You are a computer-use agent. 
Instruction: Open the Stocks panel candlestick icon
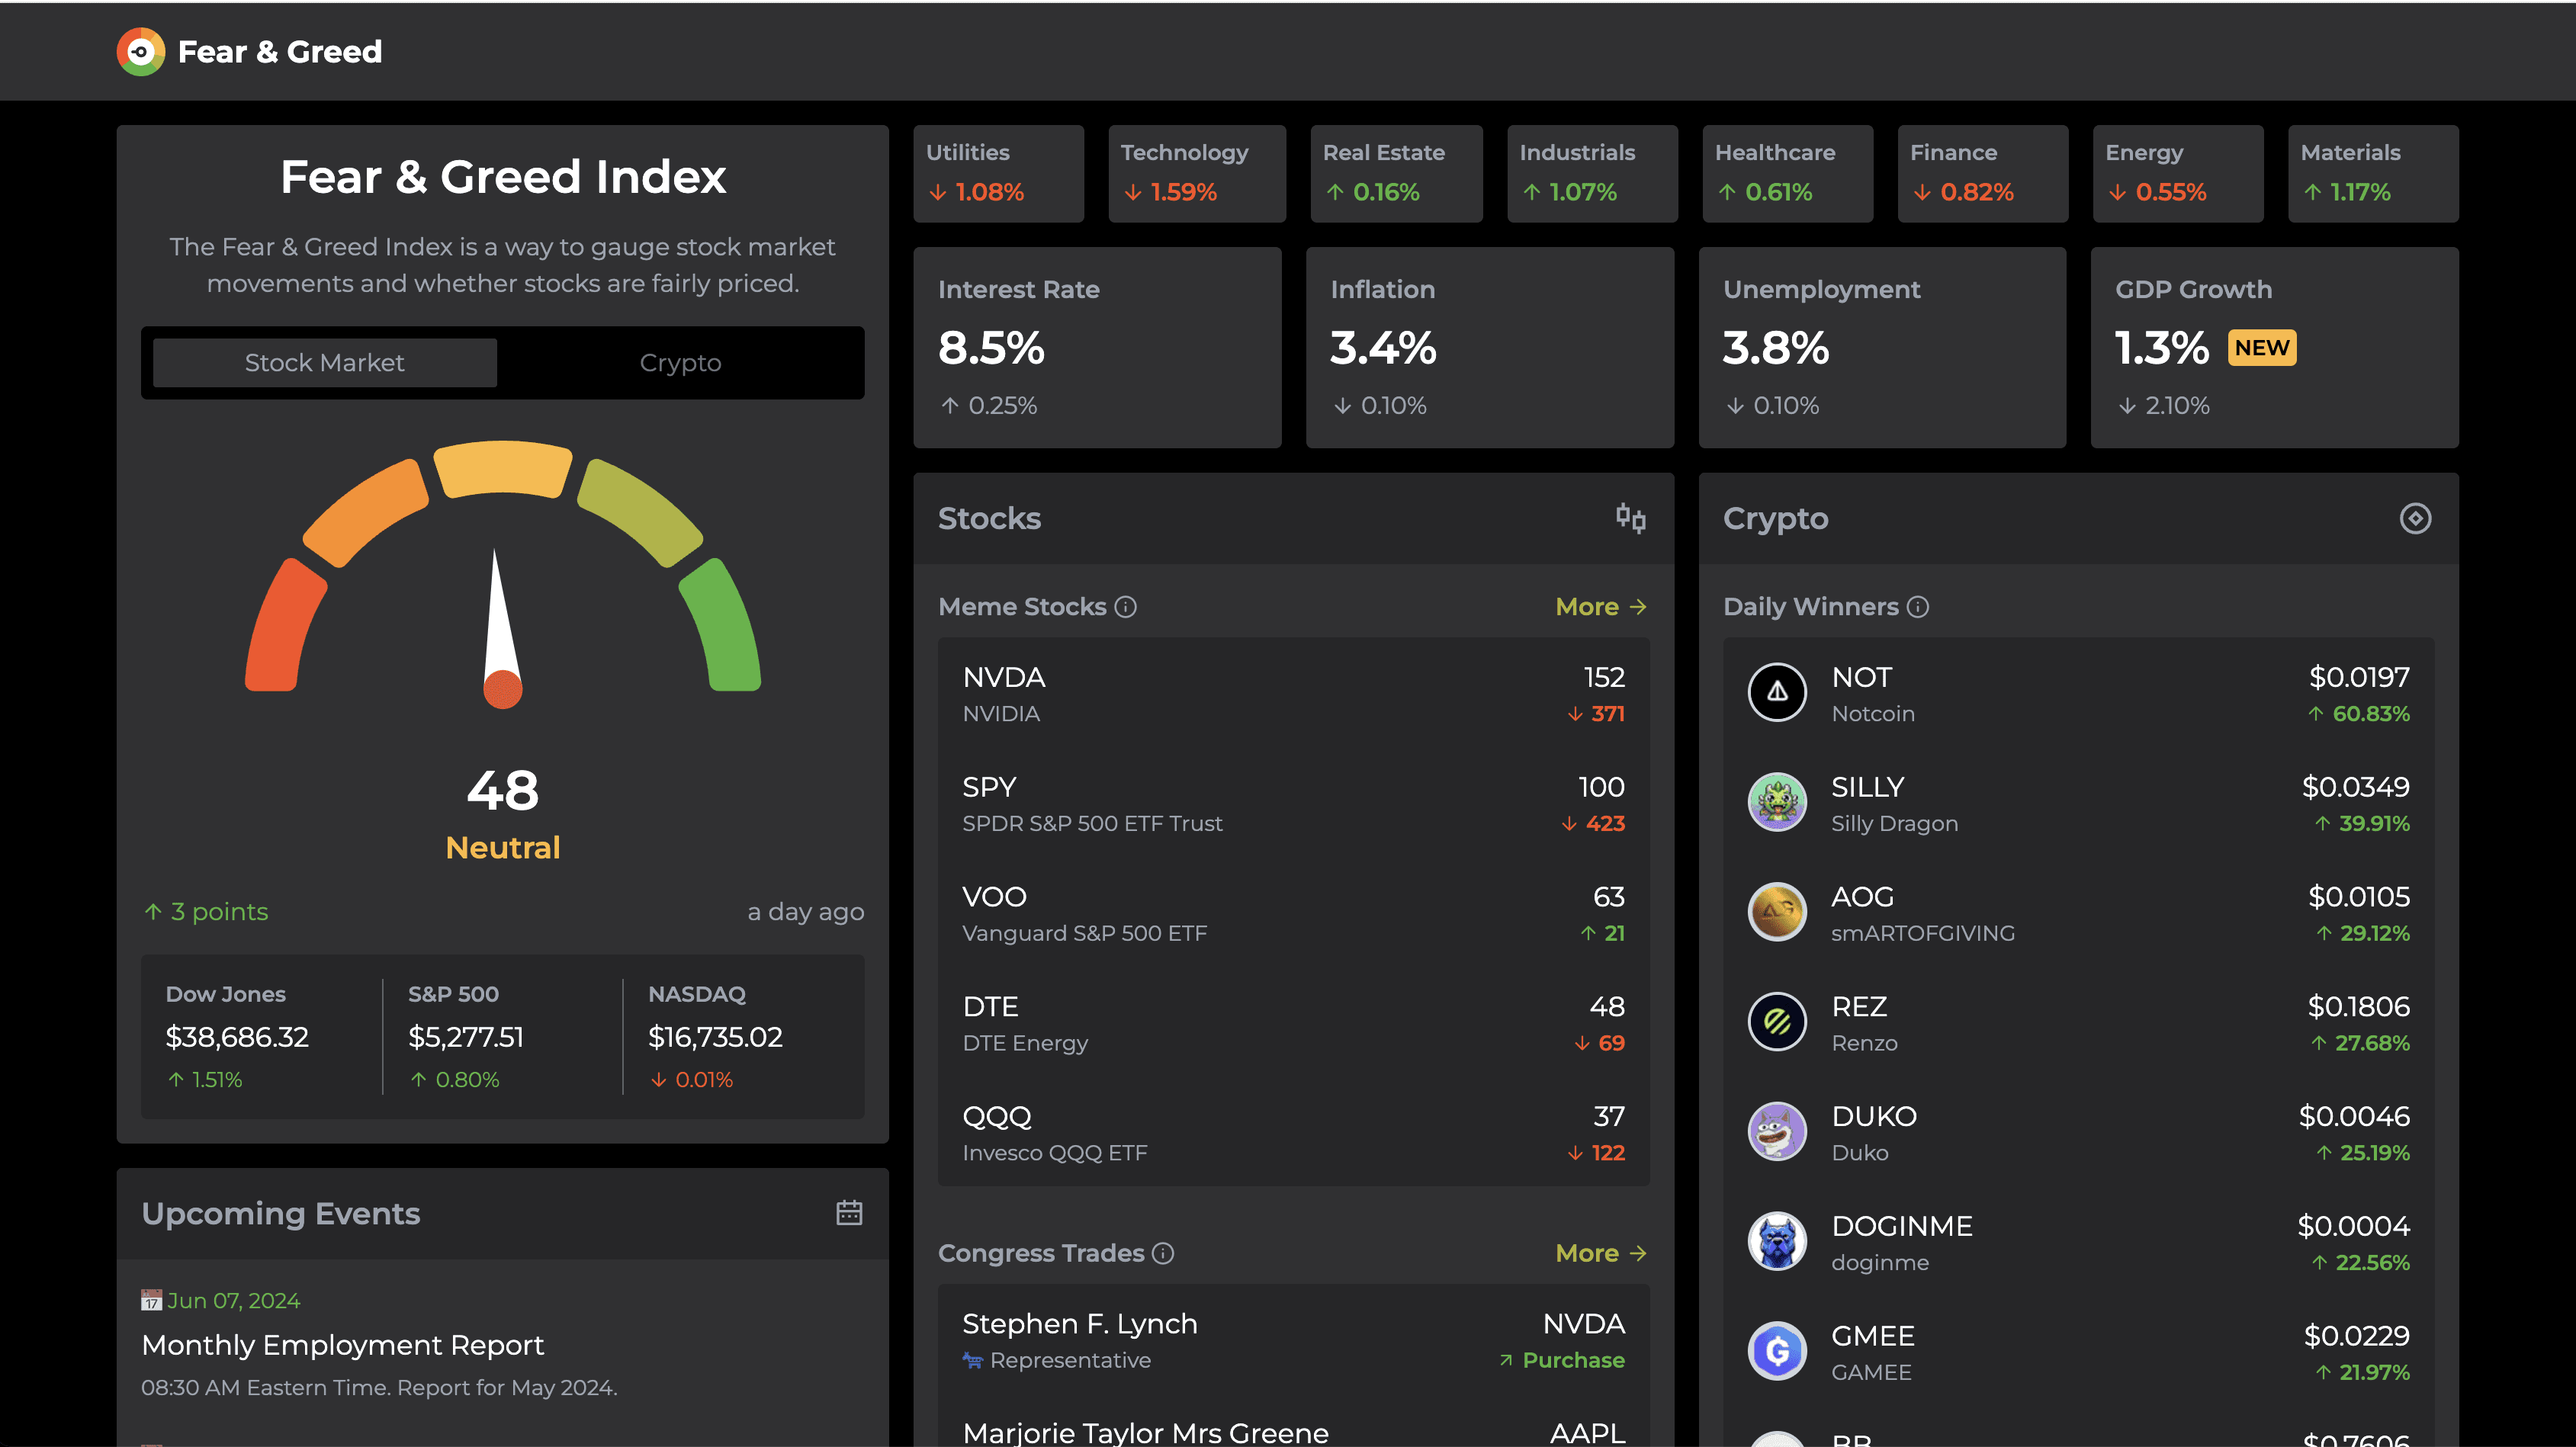(x=1630, y=518)
